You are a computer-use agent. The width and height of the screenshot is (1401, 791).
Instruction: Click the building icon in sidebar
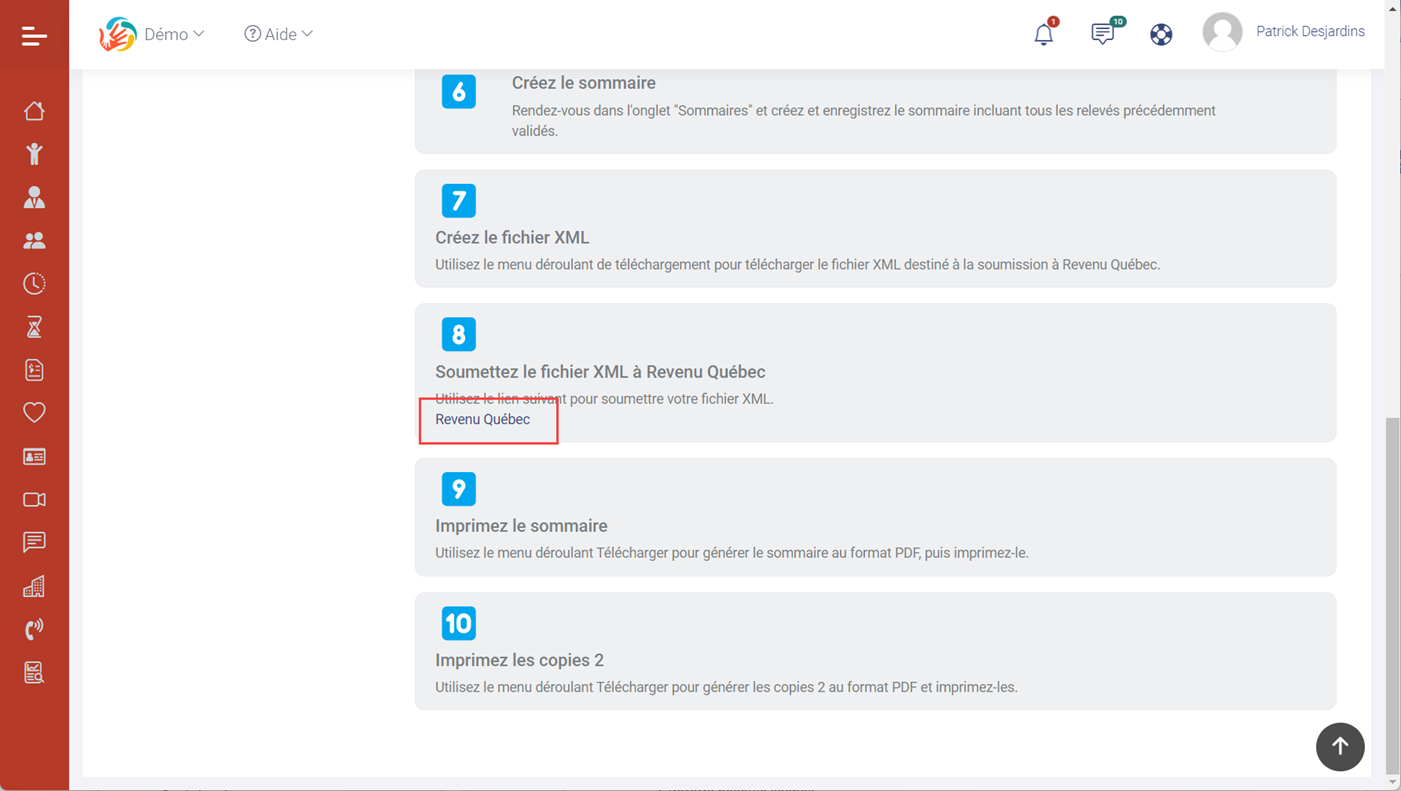coord(34,586)
